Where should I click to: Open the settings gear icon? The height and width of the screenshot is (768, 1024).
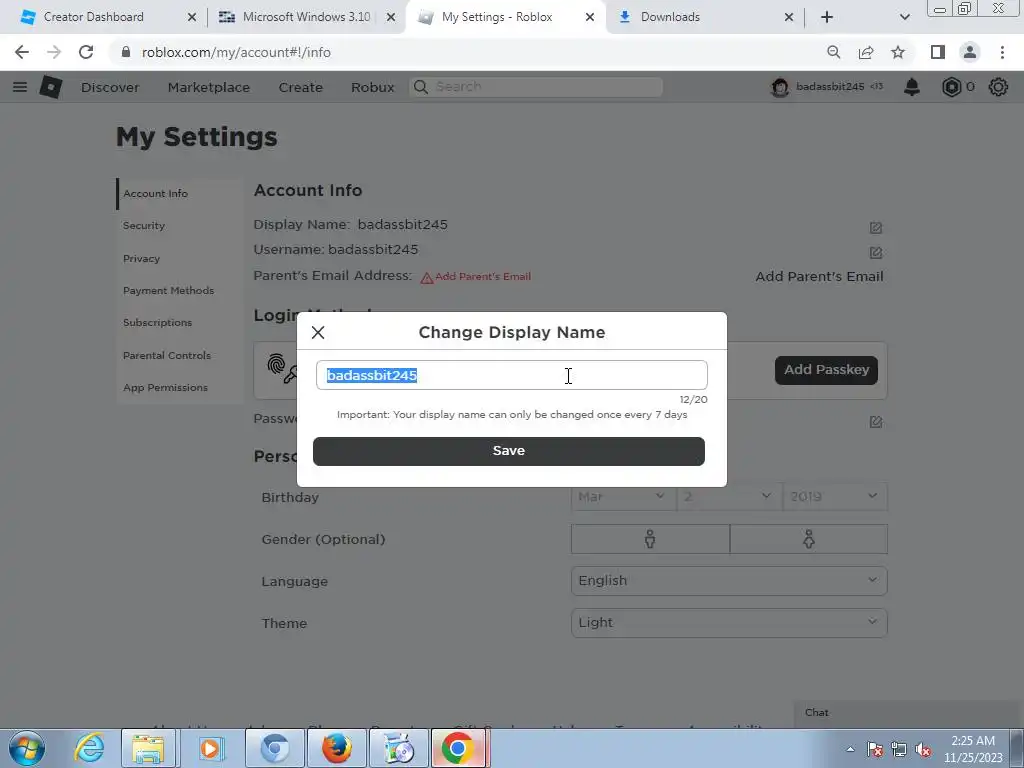click(x=998, y=87)
